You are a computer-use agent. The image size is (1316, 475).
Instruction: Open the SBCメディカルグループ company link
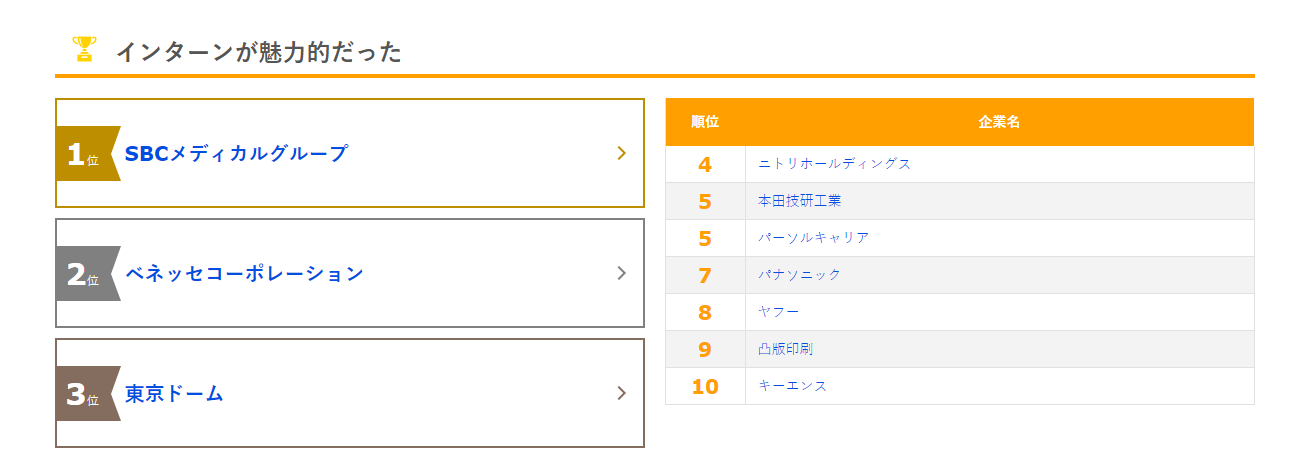pos(236,154)
